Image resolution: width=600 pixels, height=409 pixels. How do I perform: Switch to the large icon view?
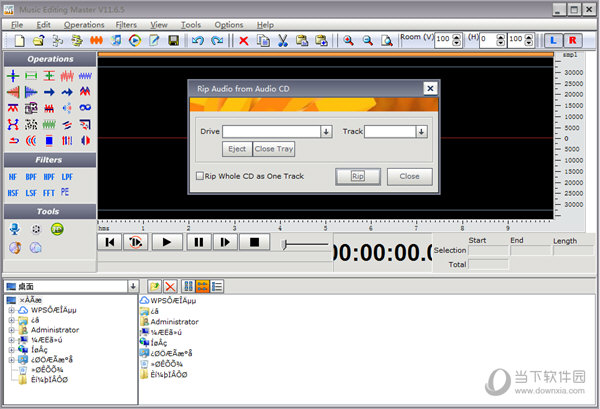pyautogui.click(x=188, y=286)
